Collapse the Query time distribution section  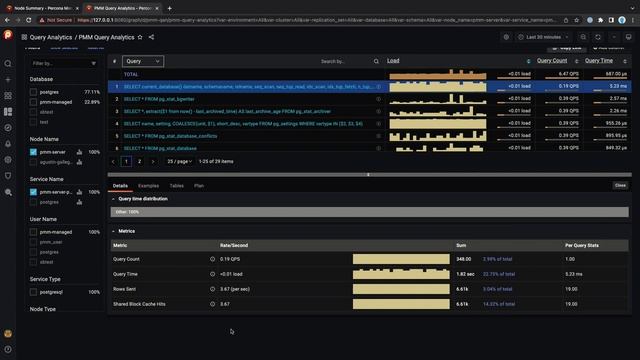click(113, 199)
